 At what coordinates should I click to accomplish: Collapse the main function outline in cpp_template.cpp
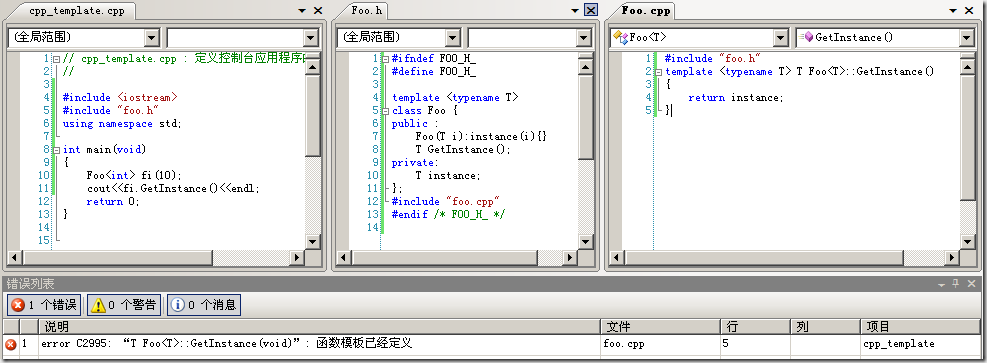point(56,150)
